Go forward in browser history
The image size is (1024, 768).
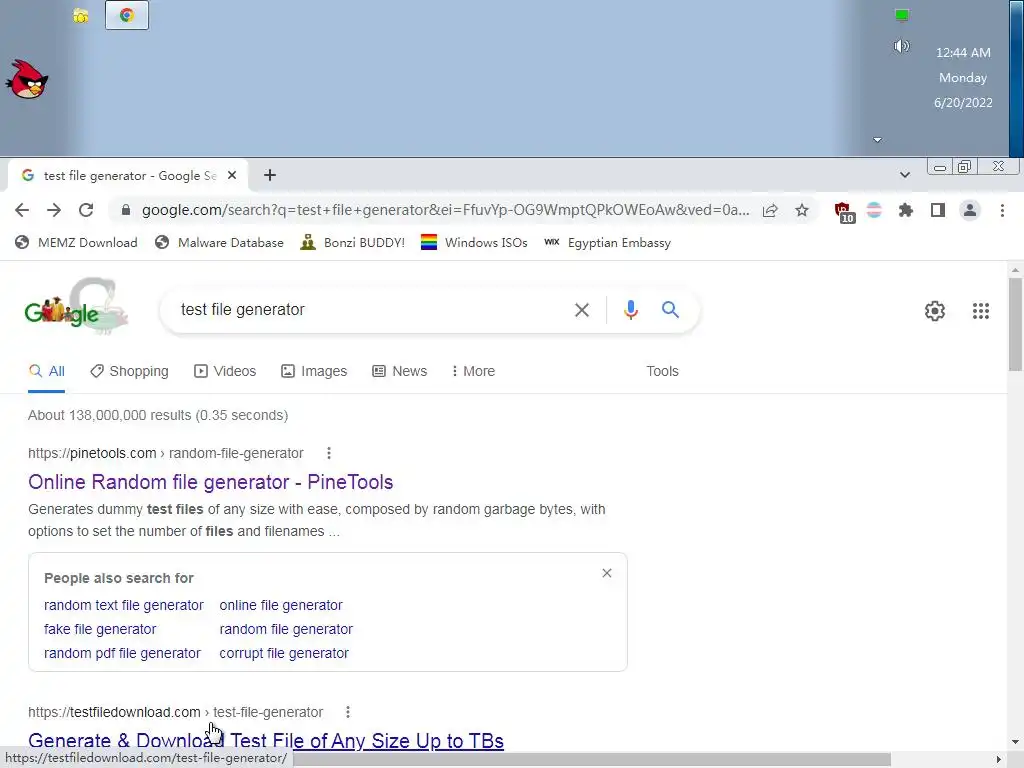point(54,210)
